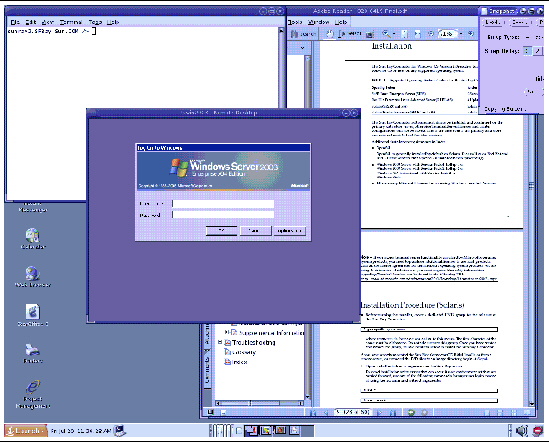Open the Calendar desktop icon
This screenshot has width=549, height=442.
[x=33, y=238]
